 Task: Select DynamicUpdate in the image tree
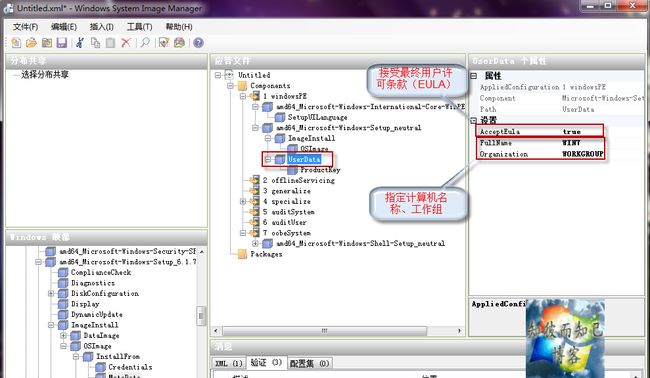coord(97,315)
